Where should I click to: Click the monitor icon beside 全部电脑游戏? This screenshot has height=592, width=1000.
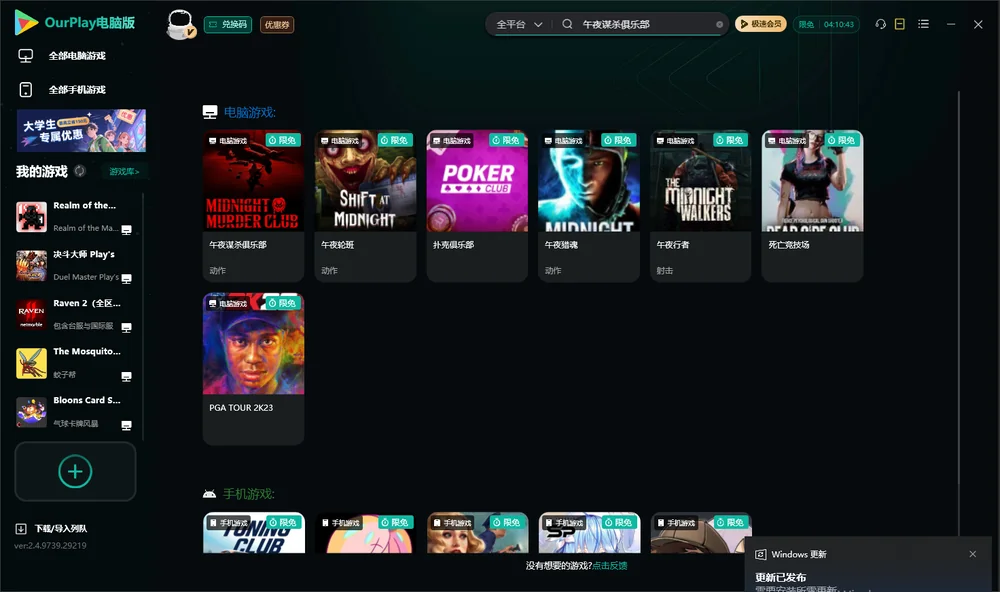point(26,56)
